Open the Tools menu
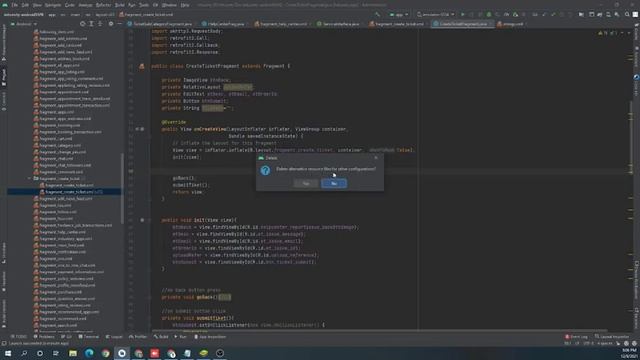This screenshot has height=360, width=640. [144, 5]
